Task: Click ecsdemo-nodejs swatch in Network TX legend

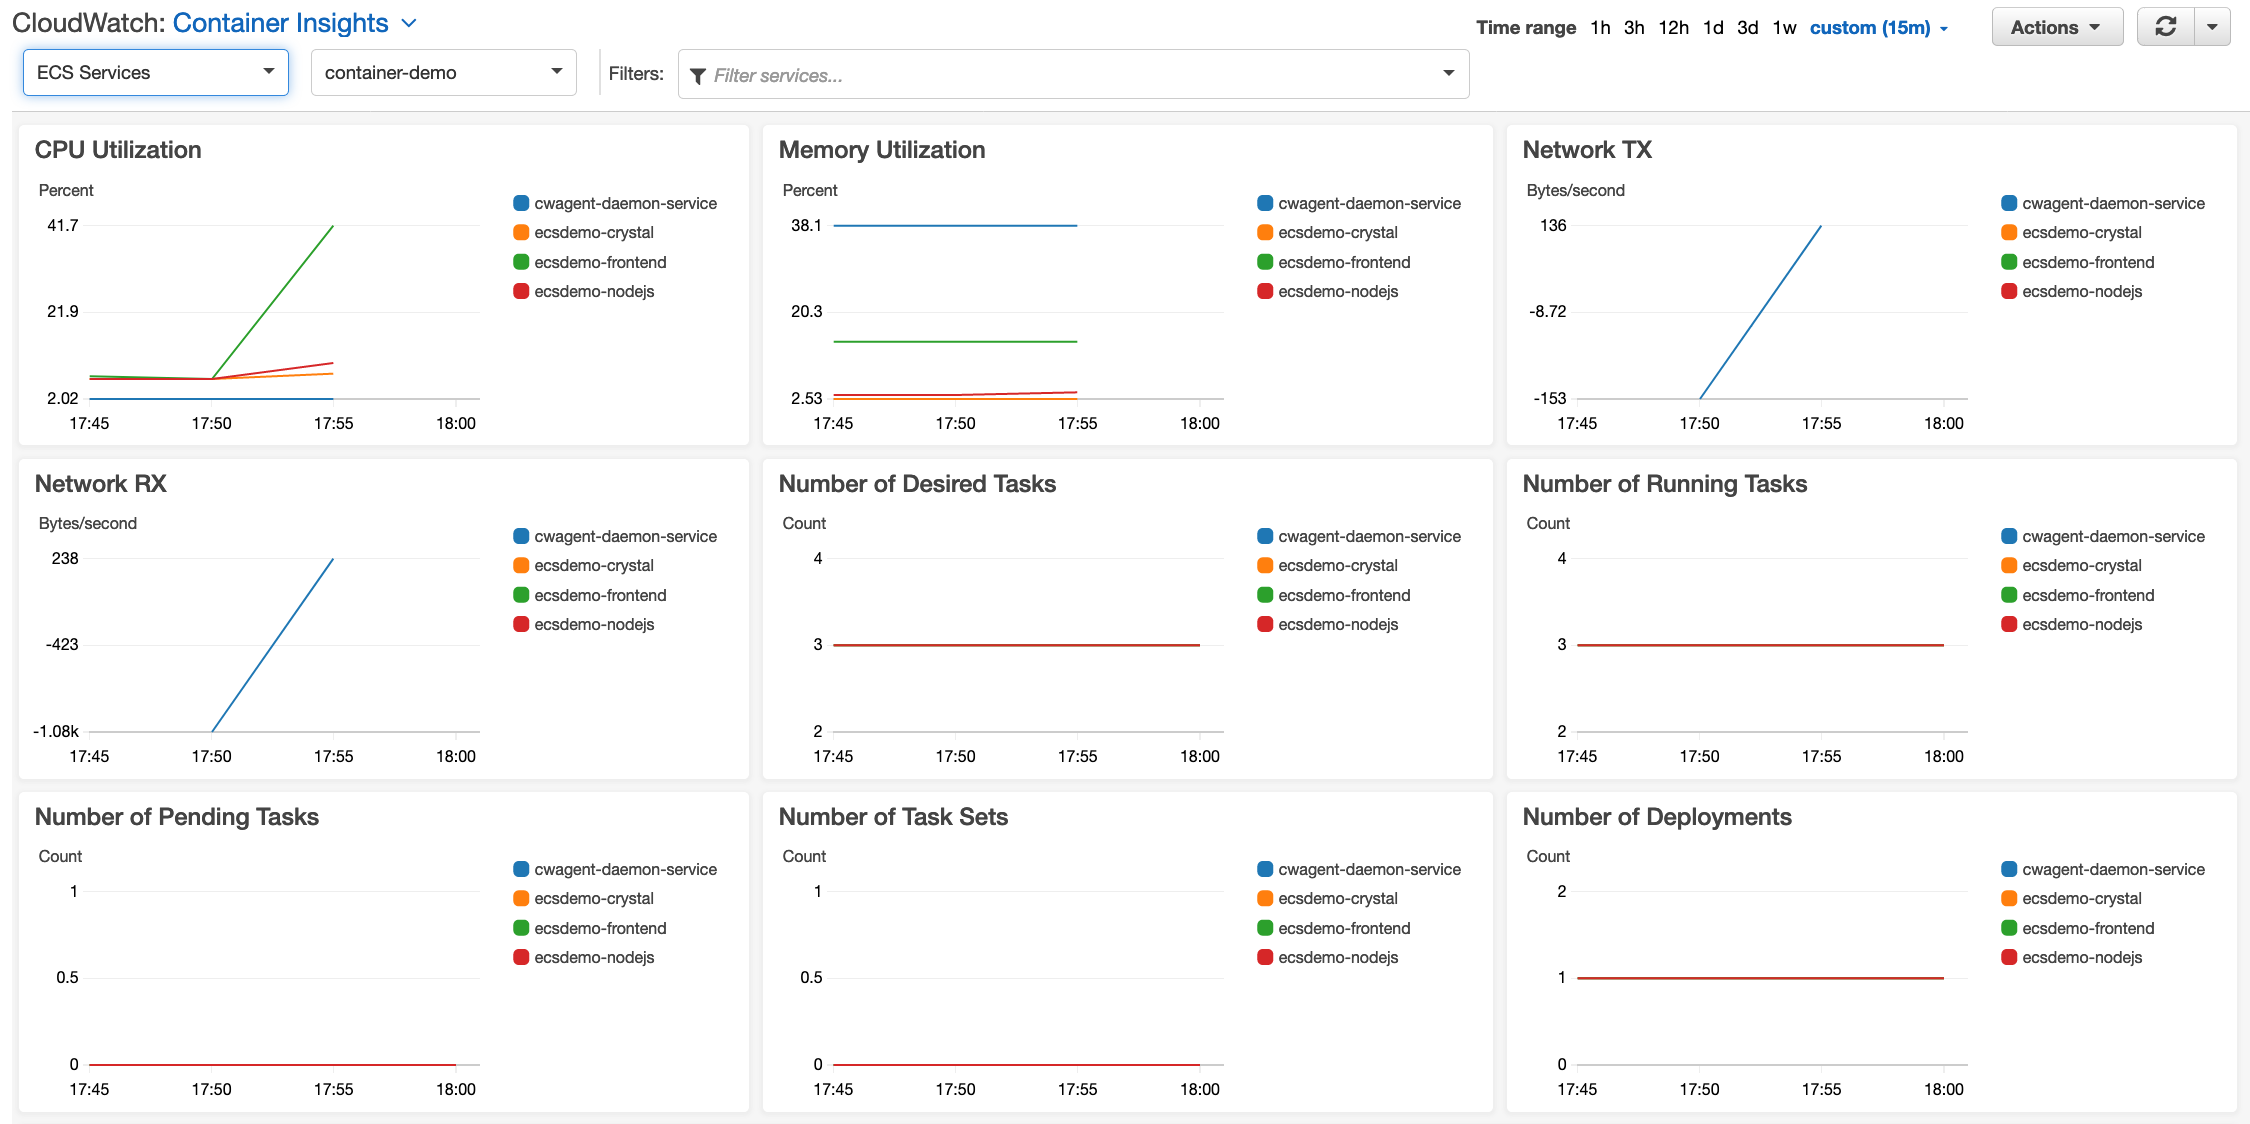Action: [x=2009, y=291]
